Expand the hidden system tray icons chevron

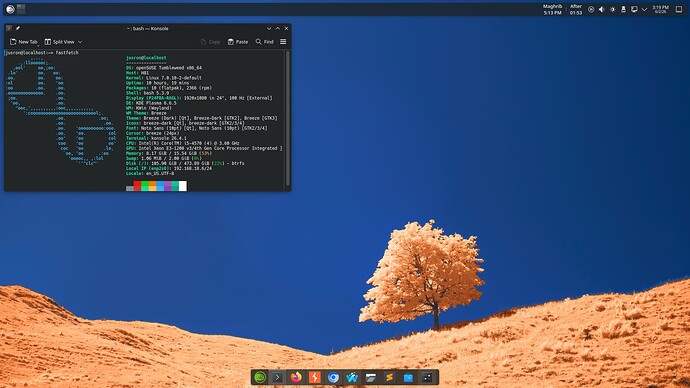[x=644, y=9]
